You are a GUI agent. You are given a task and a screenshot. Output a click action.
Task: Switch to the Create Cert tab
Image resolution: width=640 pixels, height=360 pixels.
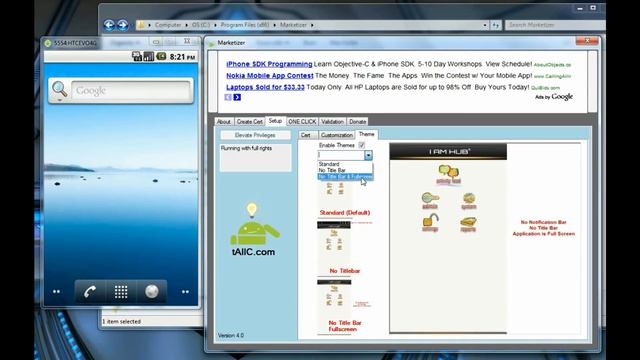249,122
